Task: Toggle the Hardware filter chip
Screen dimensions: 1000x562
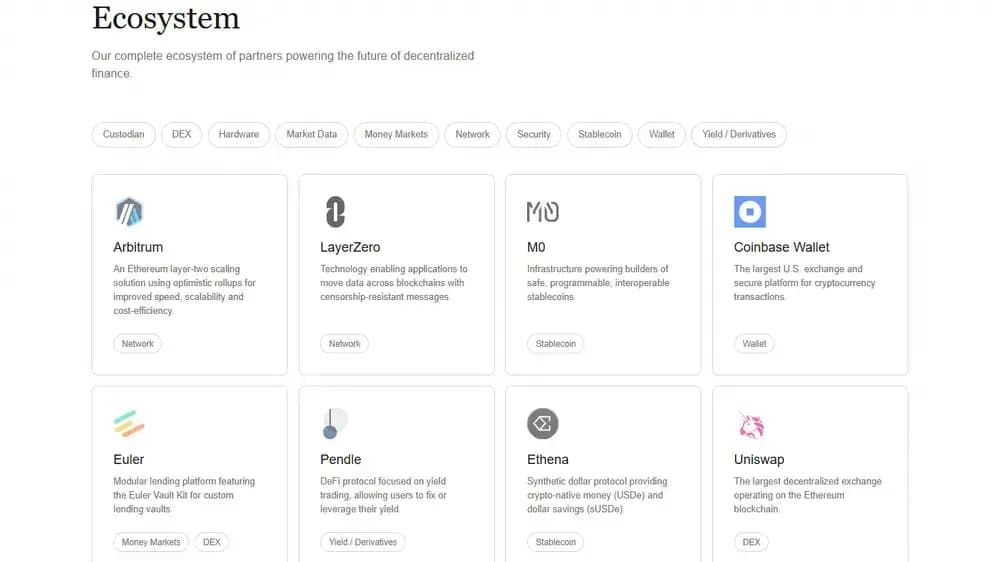Action: [239, 135]
